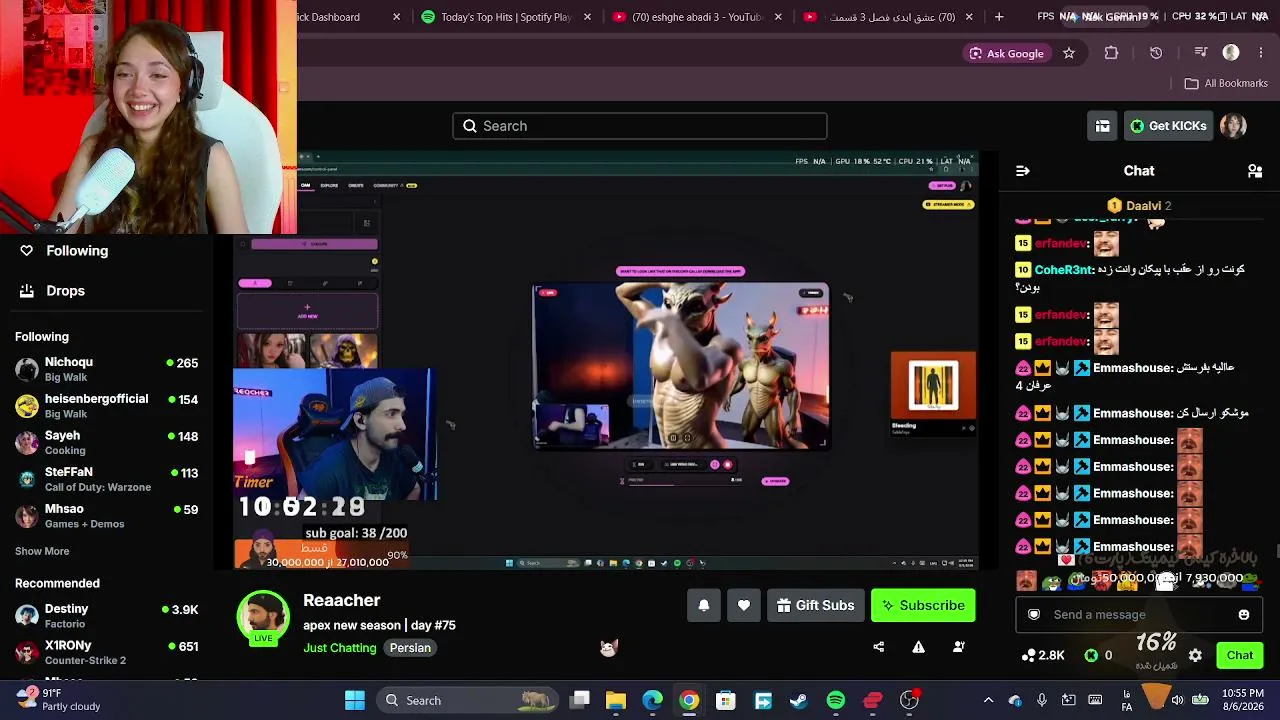Show hidden system tray icons
1280x720 pixels.
(x=988, y=700)
